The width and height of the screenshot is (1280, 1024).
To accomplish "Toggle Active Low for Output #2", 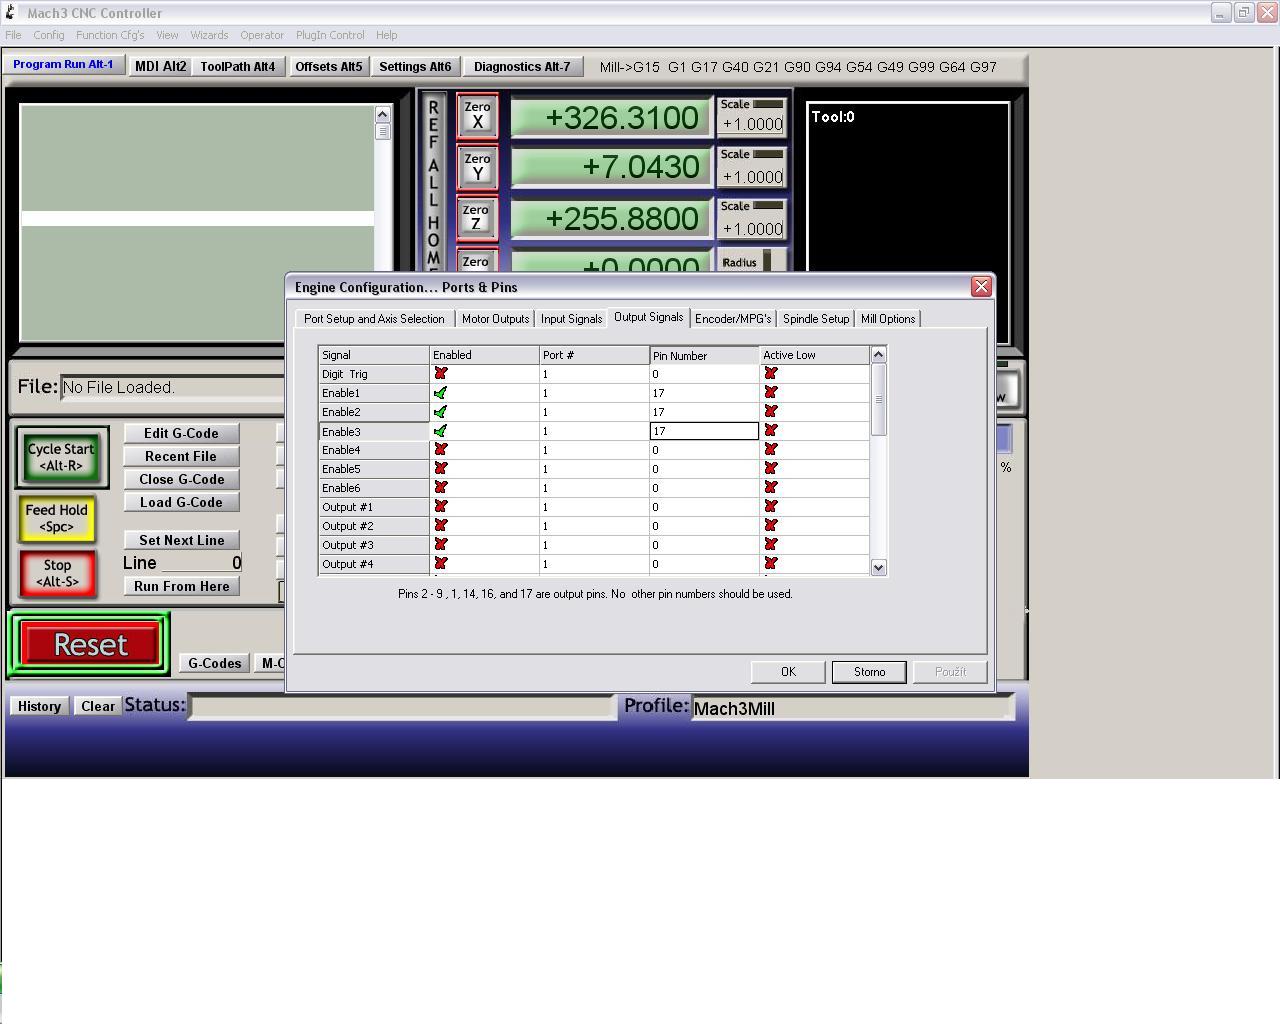I will point(771,526).
